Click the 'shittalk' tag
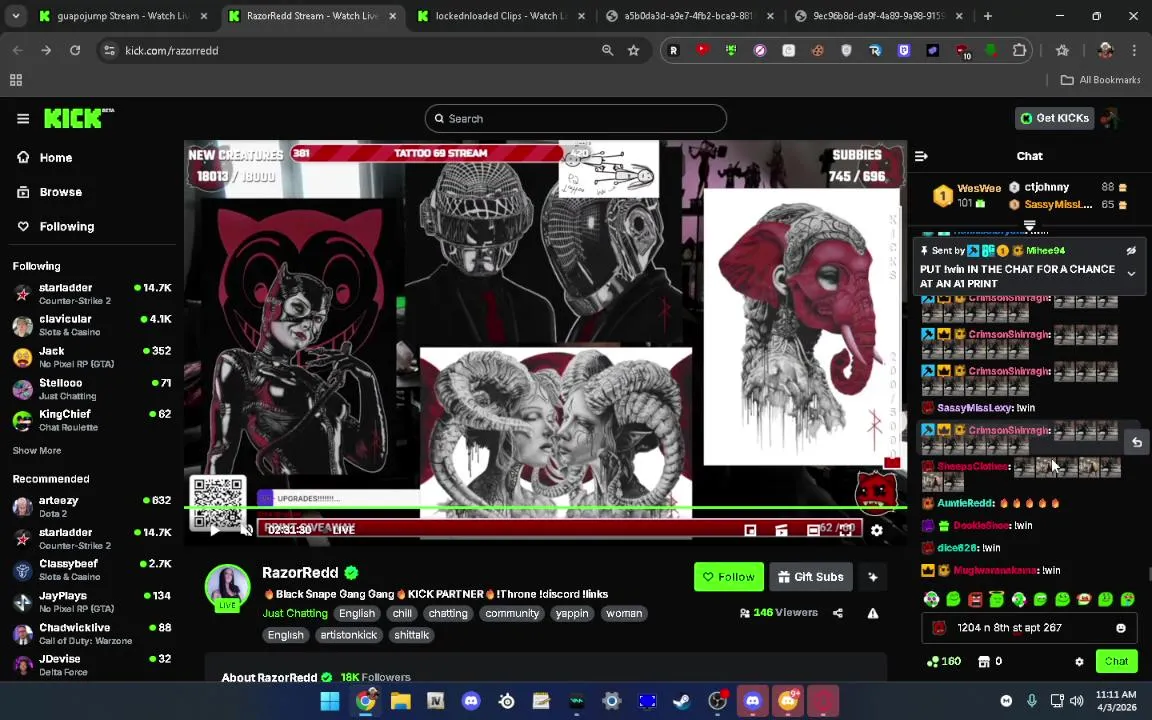 point(411,635)
